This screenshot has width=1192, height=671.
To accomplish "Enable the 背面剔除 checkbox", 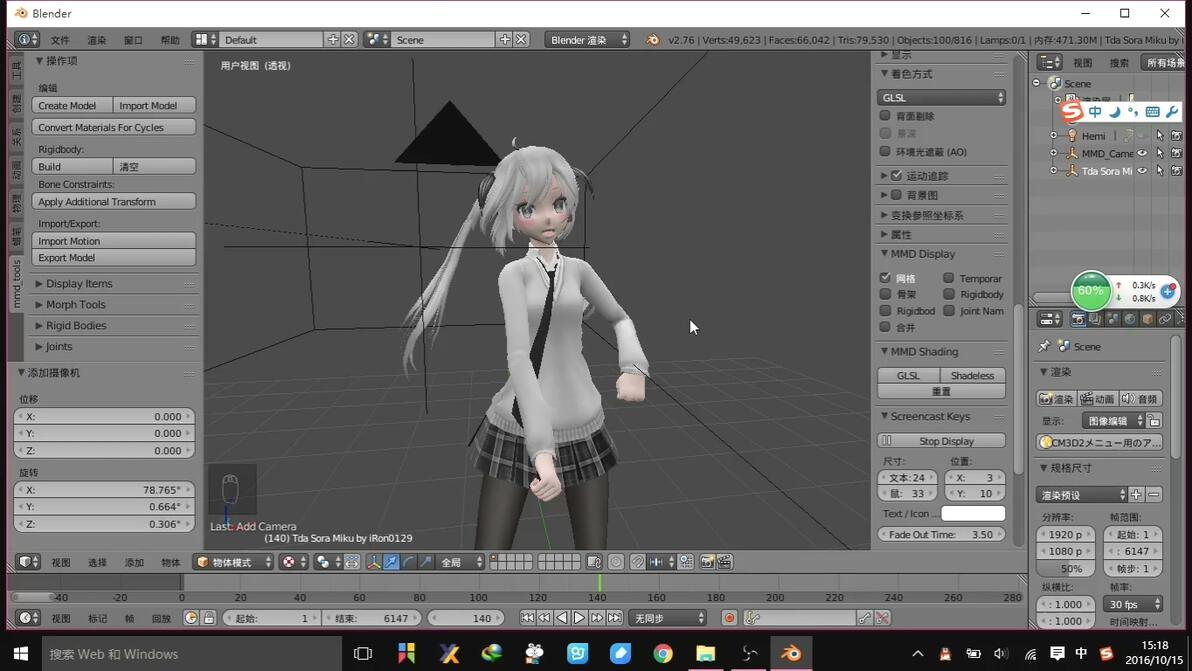I will coord(885,116).
